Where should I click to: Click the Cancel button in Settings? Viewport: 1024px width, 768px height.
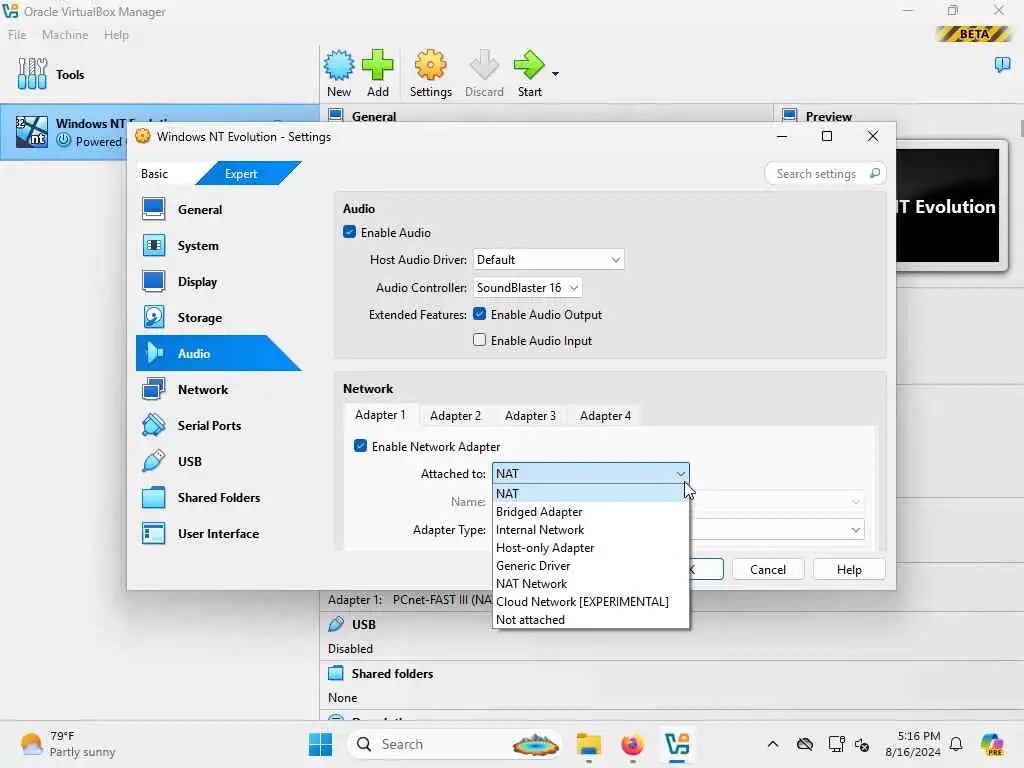[767, 569]
